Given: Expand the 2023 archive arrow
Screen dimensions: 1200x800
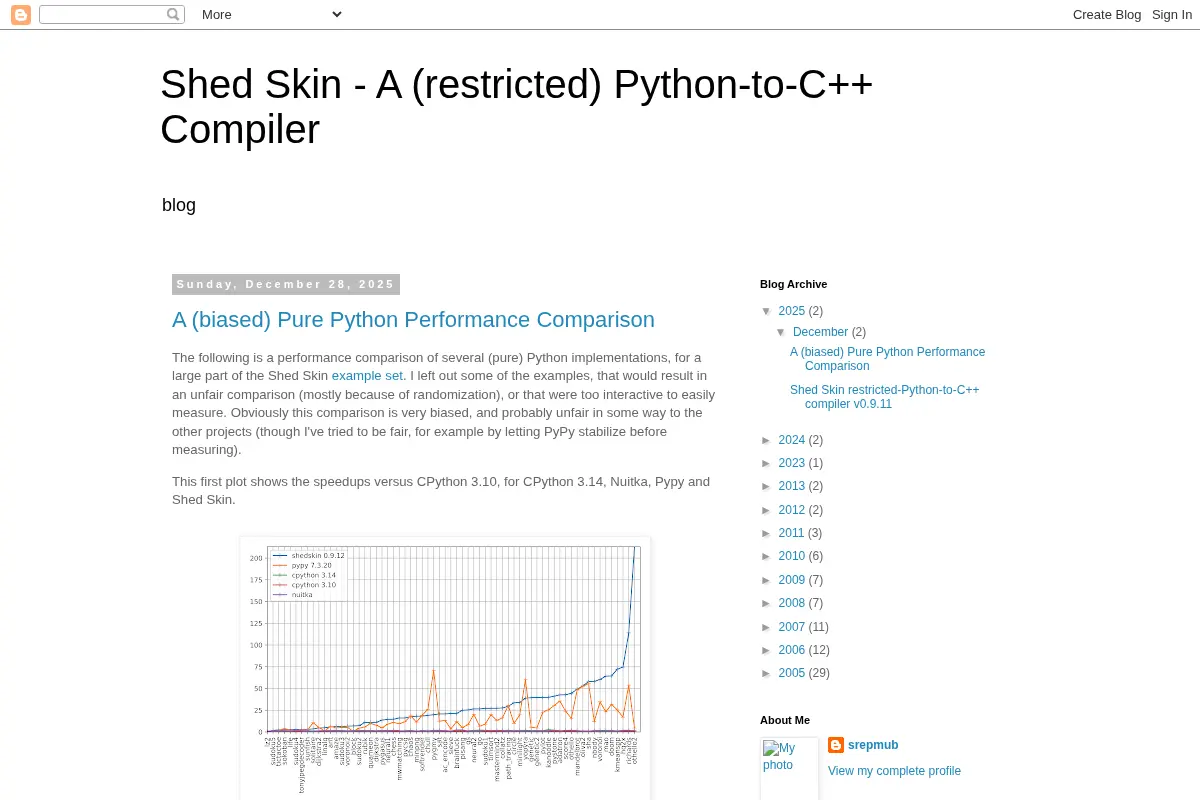Looking at the screenshot, I should point(767,463).
